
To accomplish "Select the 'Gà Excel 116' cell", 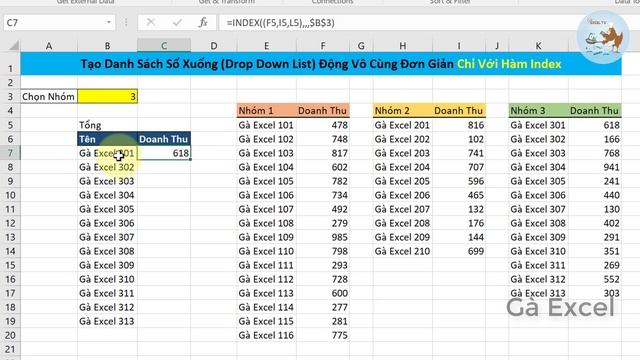I will (266, 335).
